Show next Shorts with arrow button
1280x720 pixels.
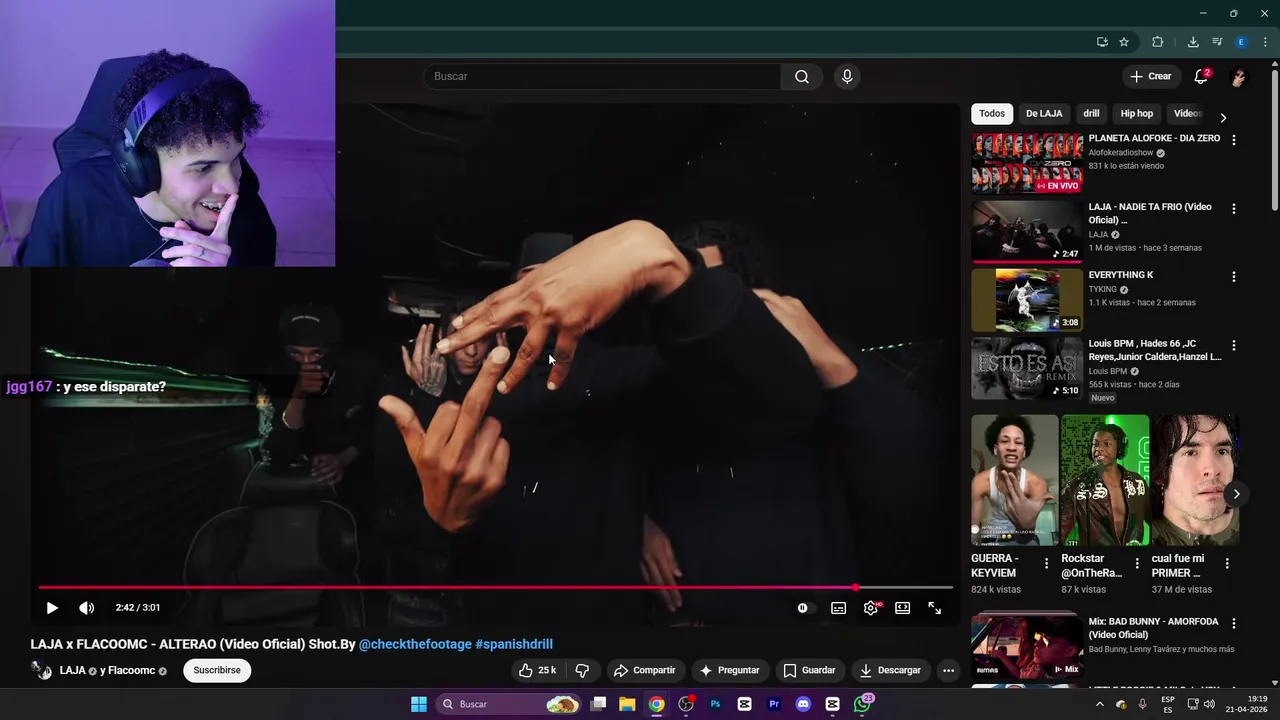1236,494
